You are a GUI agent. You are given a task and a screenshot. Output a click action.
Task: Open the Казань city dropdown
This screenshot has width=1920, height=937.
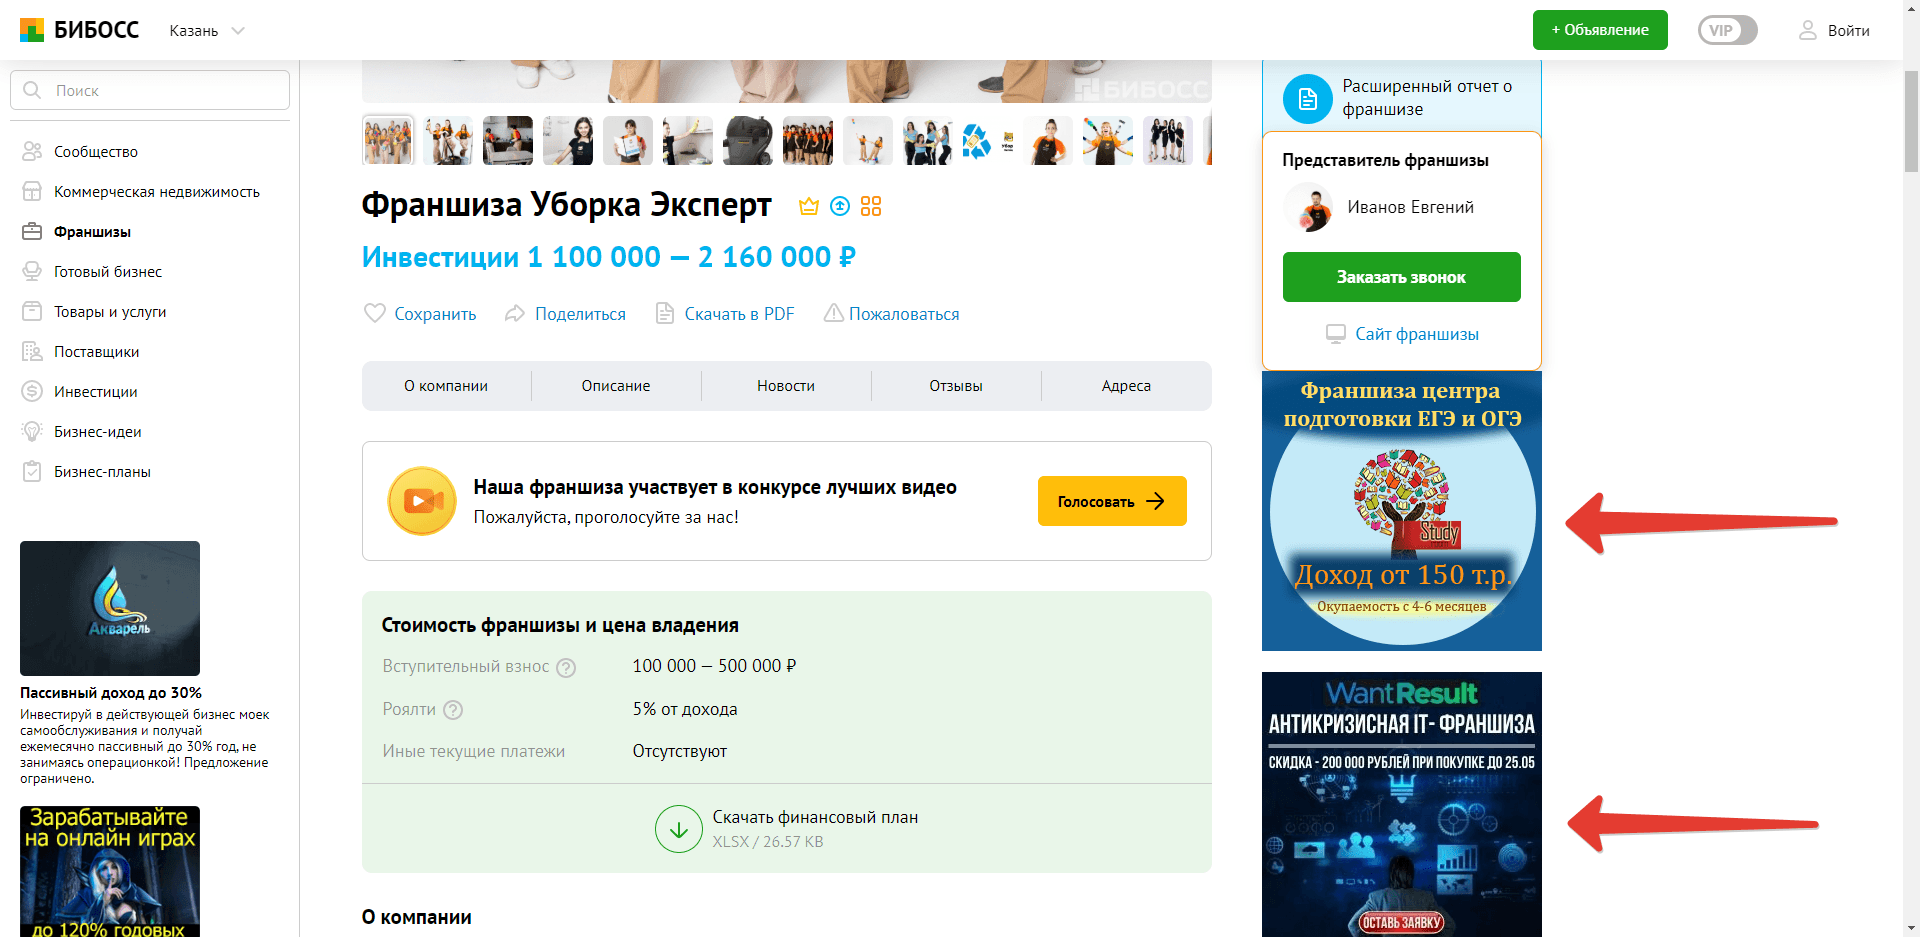pos(207,31)
